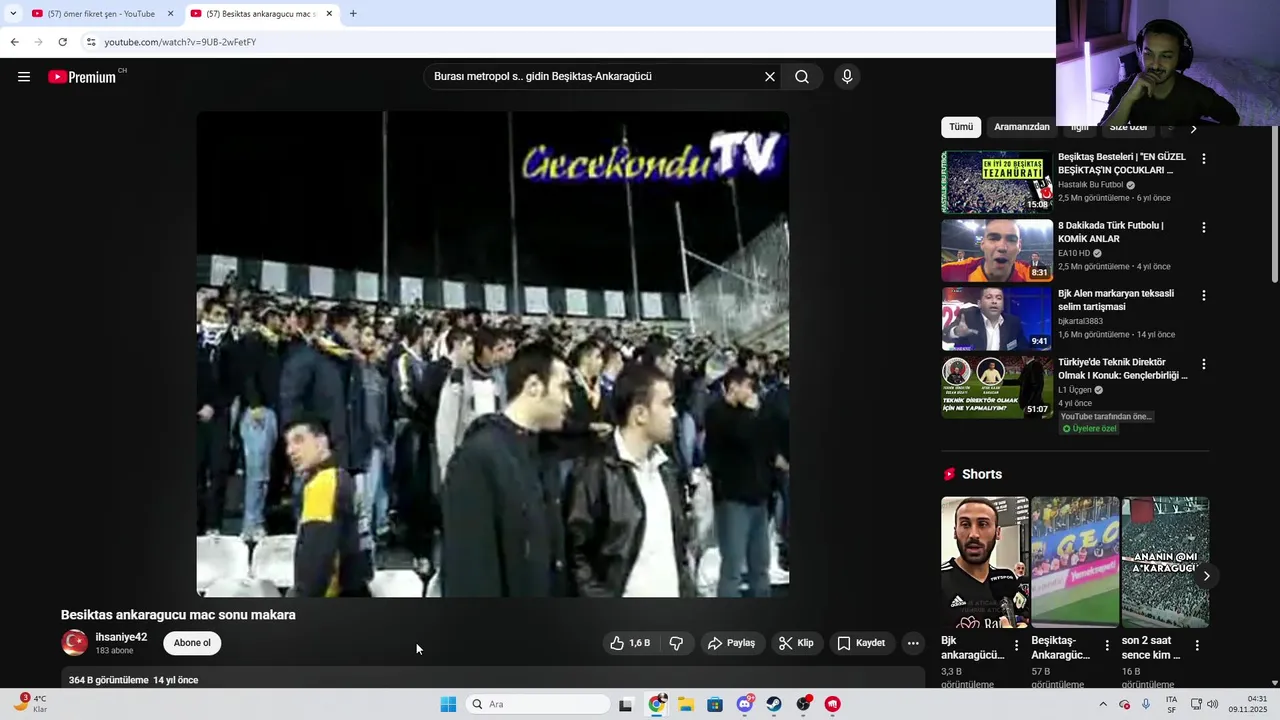The height and width of the screenshot is (720, 1280).
Task: Close the ömer fikret şen tab
Action: coord(170,14)
